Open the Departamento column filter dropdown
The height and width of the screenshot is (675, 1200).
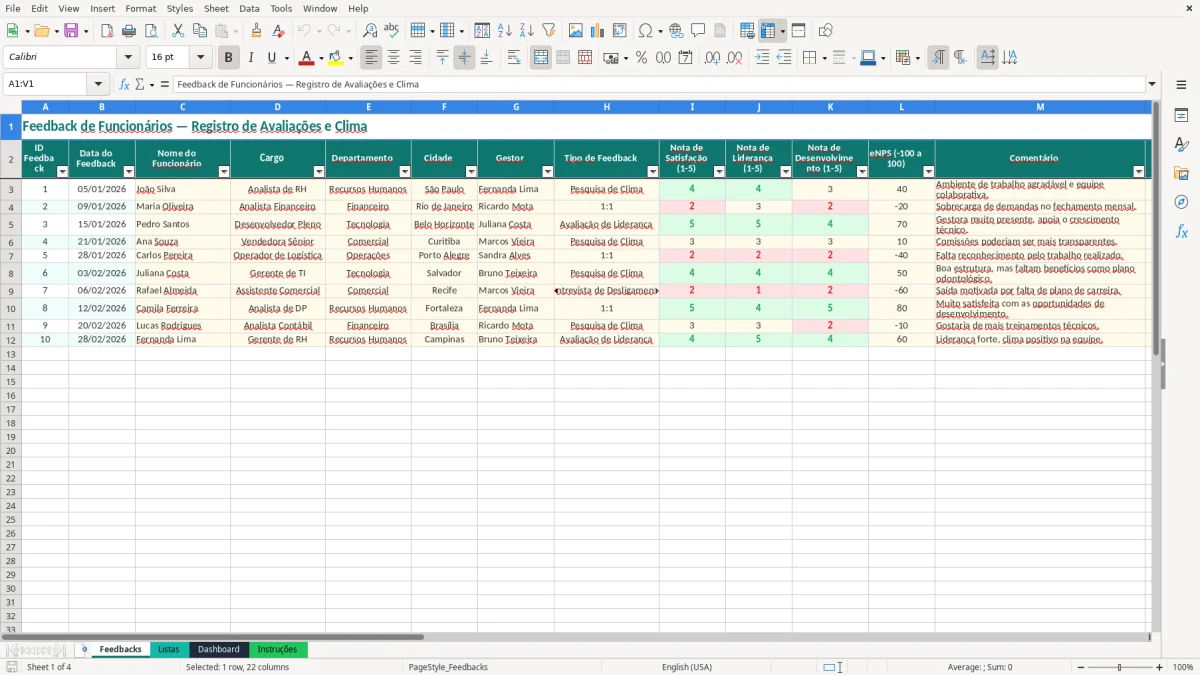pyautogui.click(x=405, y=172)
